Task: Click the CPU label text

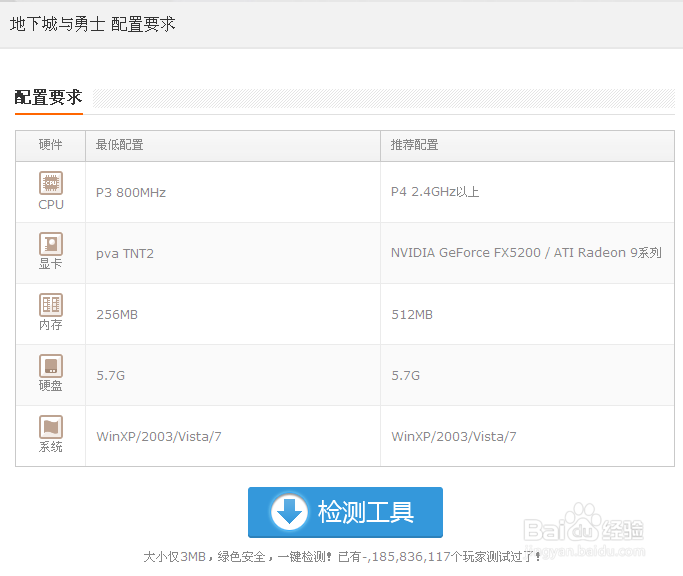Action: (51, 204)
